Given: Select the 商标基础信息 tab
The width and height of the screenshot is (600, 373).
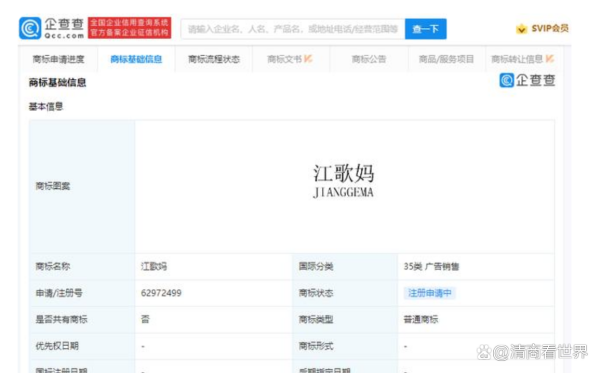Looking at the screenshot, I should tap(136, 59).
